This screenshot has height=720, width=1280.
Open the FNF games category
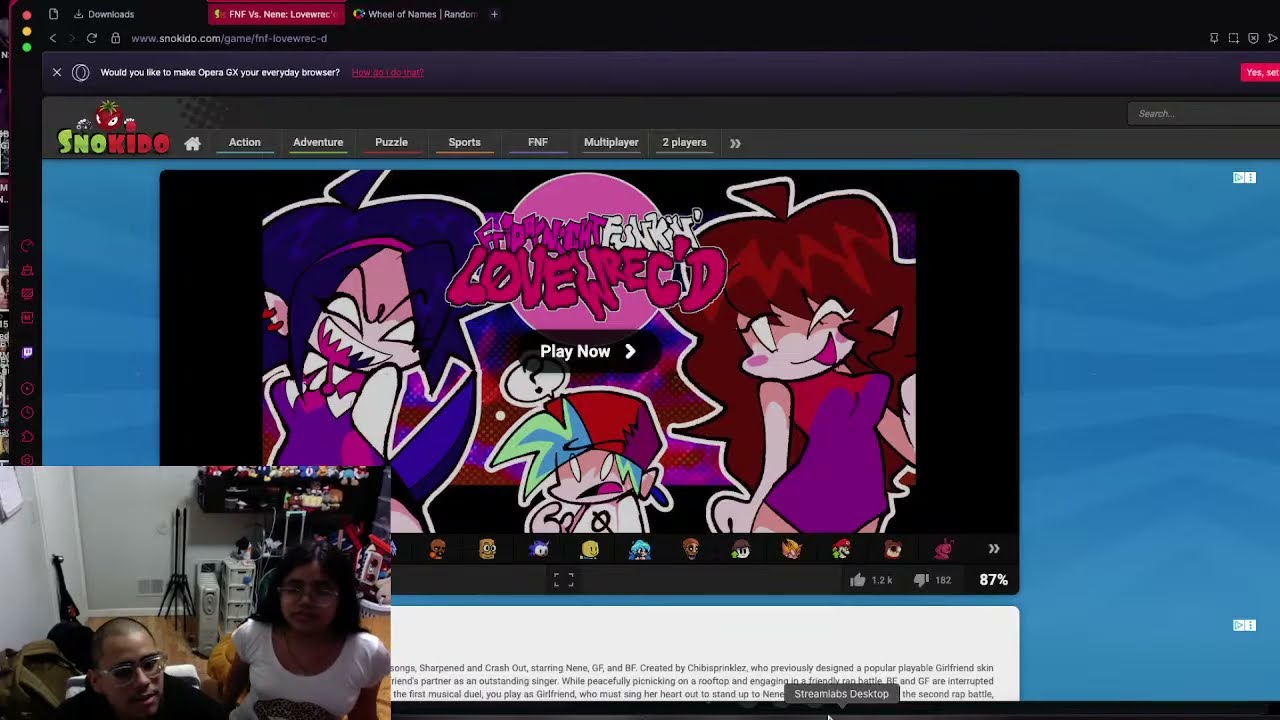[538, 142]
